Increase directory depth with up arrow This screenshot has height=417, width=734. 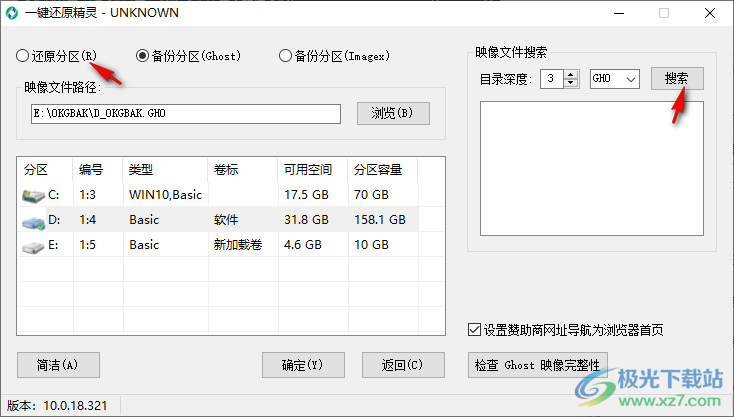571,74
